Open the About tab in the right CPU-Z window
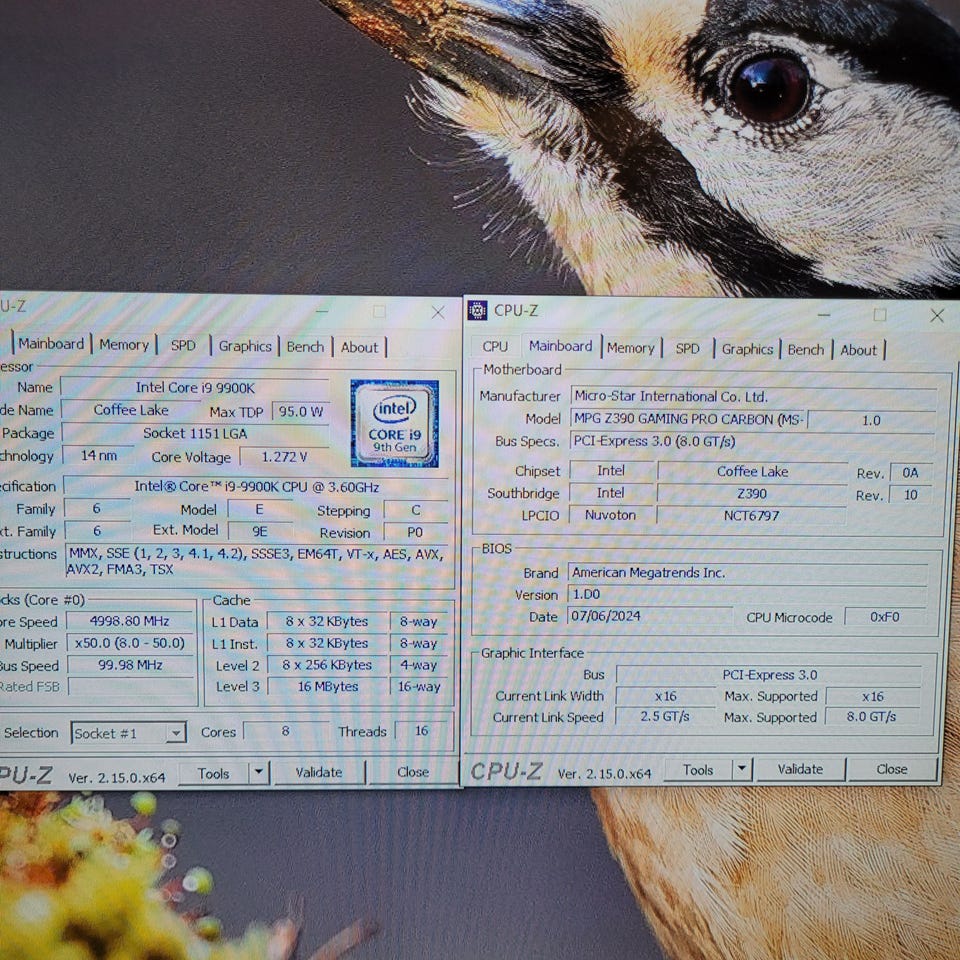 [x=858, y=351]
